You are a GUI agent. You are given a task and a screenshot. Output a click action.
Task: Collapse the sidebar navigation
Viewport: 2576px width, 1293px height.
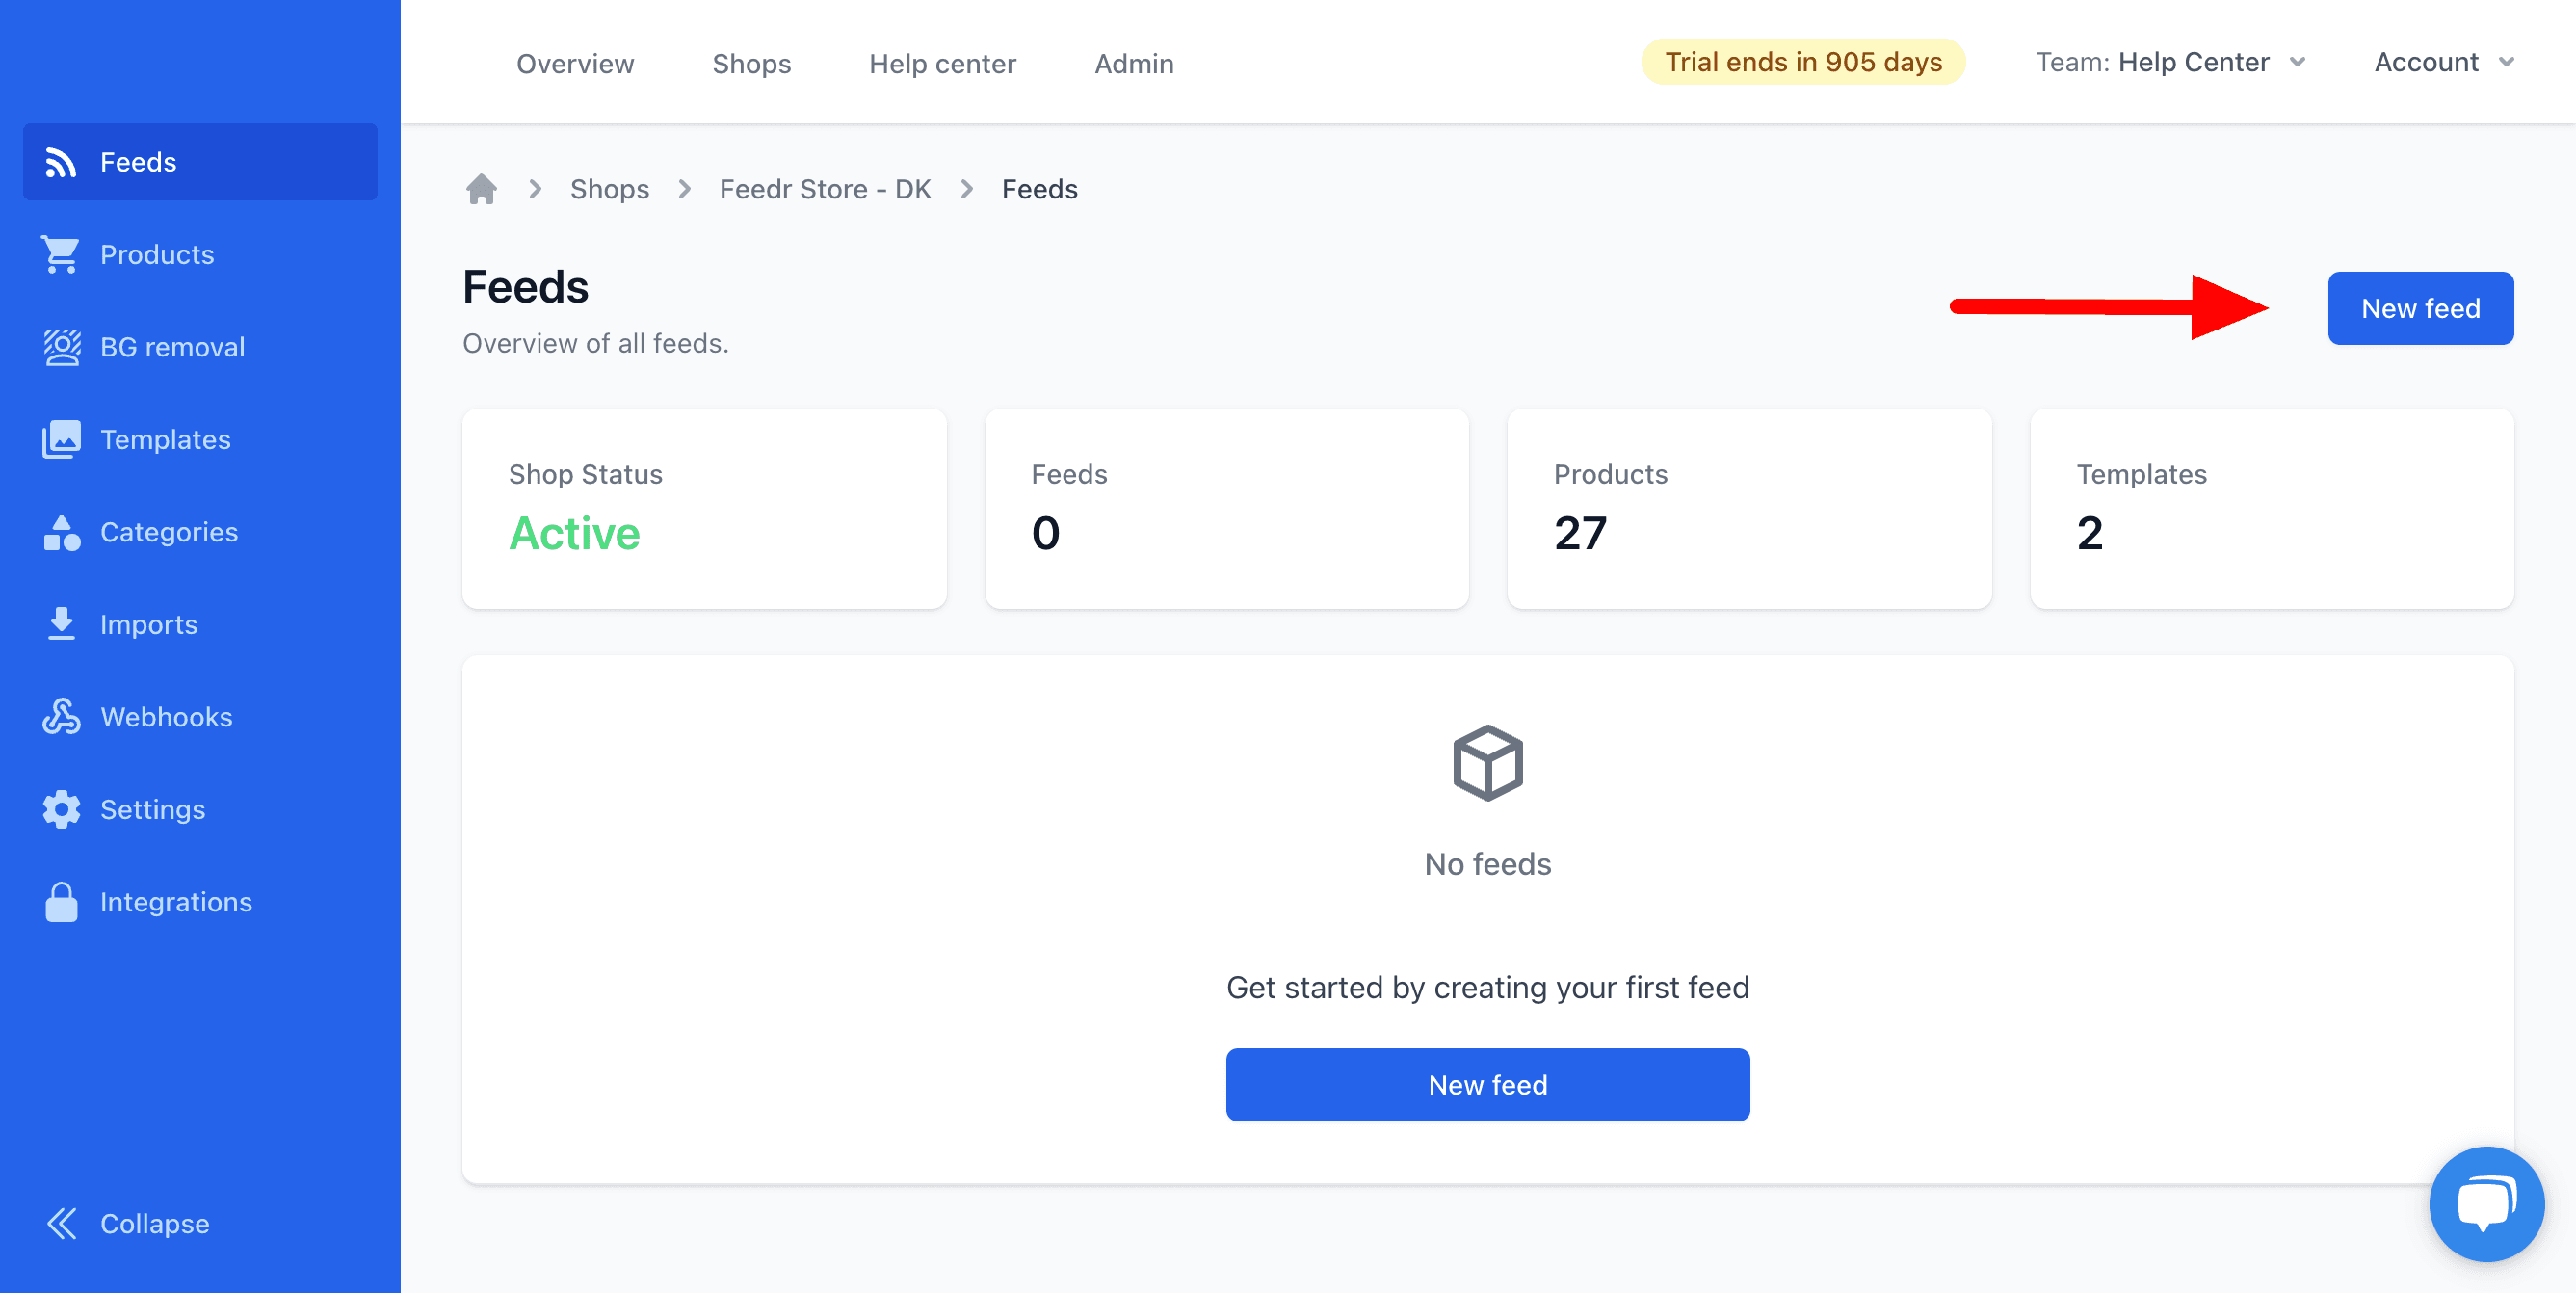128,1223
